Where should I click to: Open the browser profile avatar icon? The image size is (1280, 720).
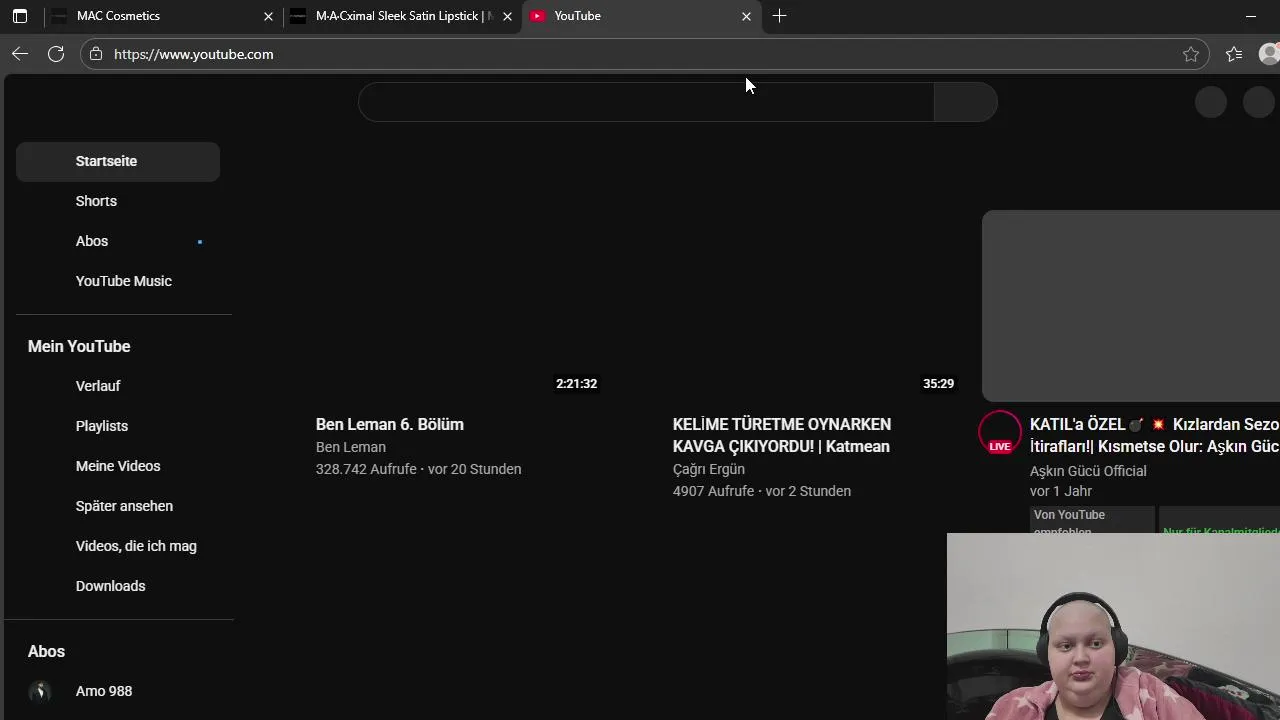pyautogui.click(x=1269, y=54)
